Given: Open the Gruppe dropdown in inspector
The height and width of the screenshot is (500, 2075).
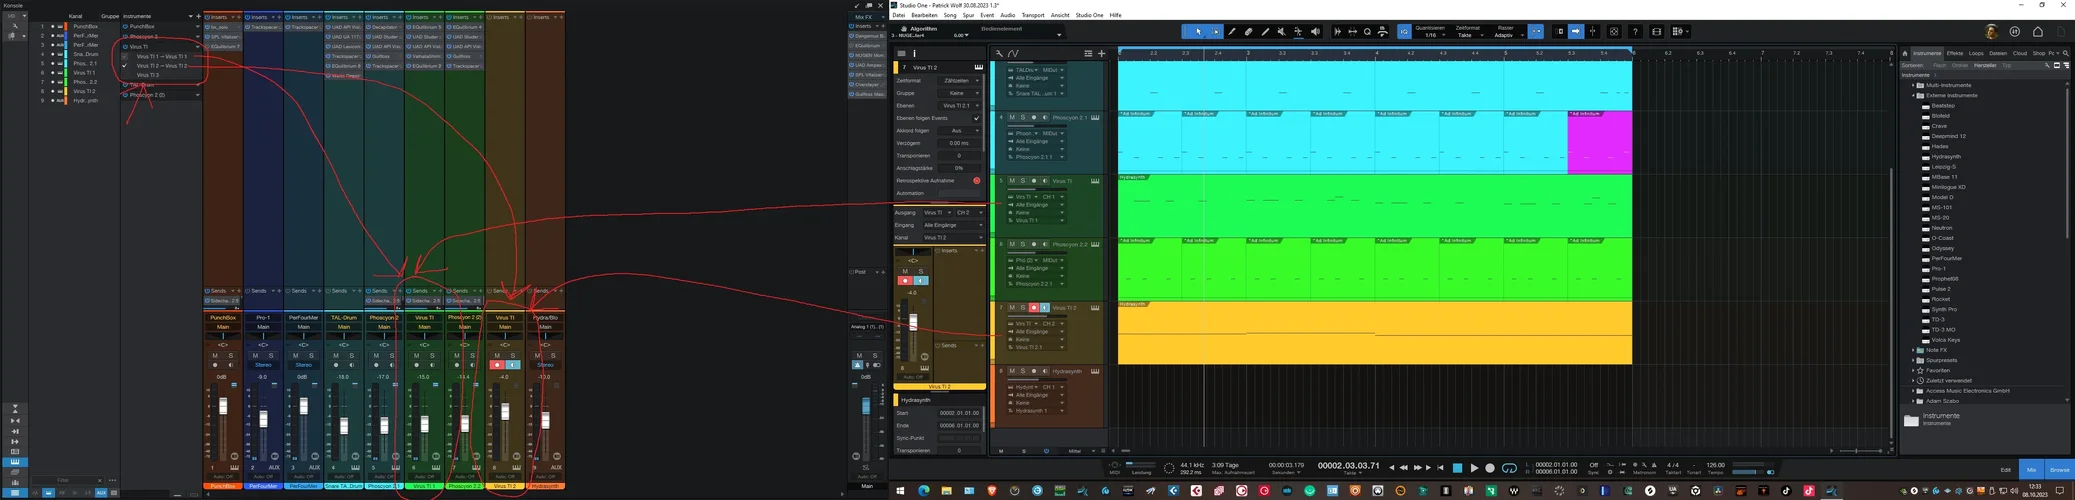Looking at the screenshot, I should pos(957,93).
